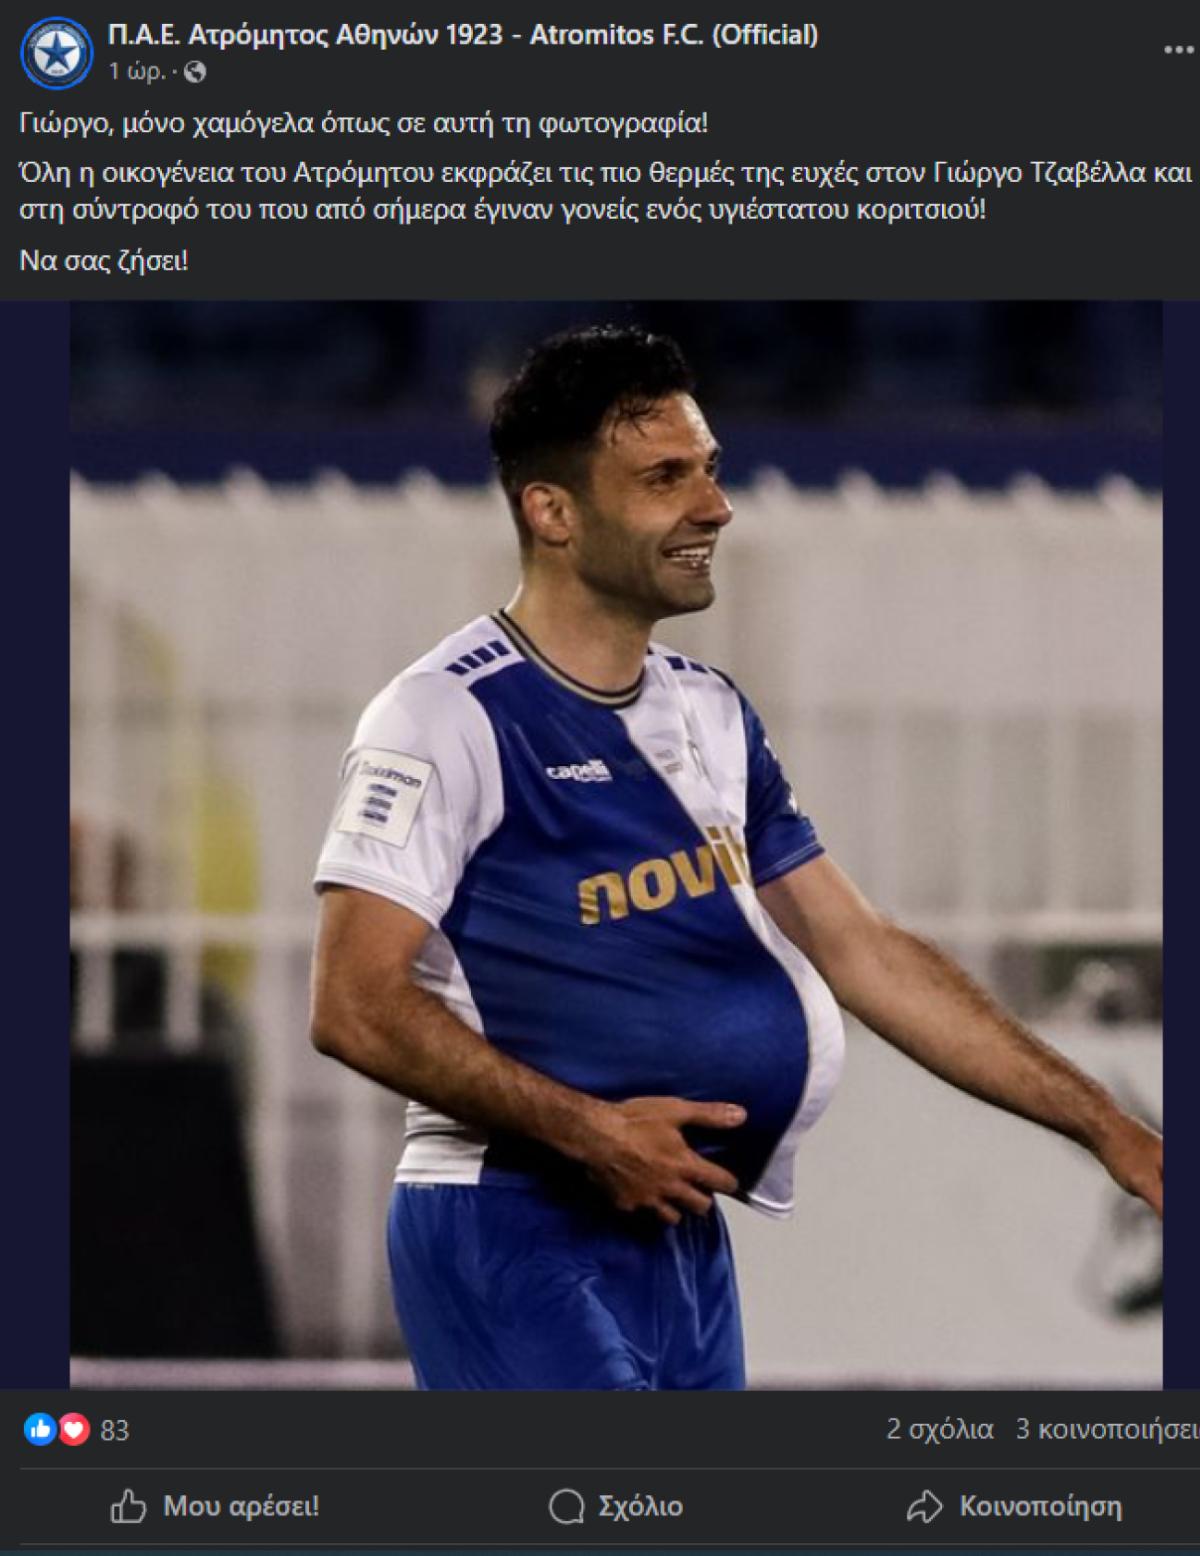
Task: Select the Κοινοποίηση share button
Action: pos(1013,1506)
